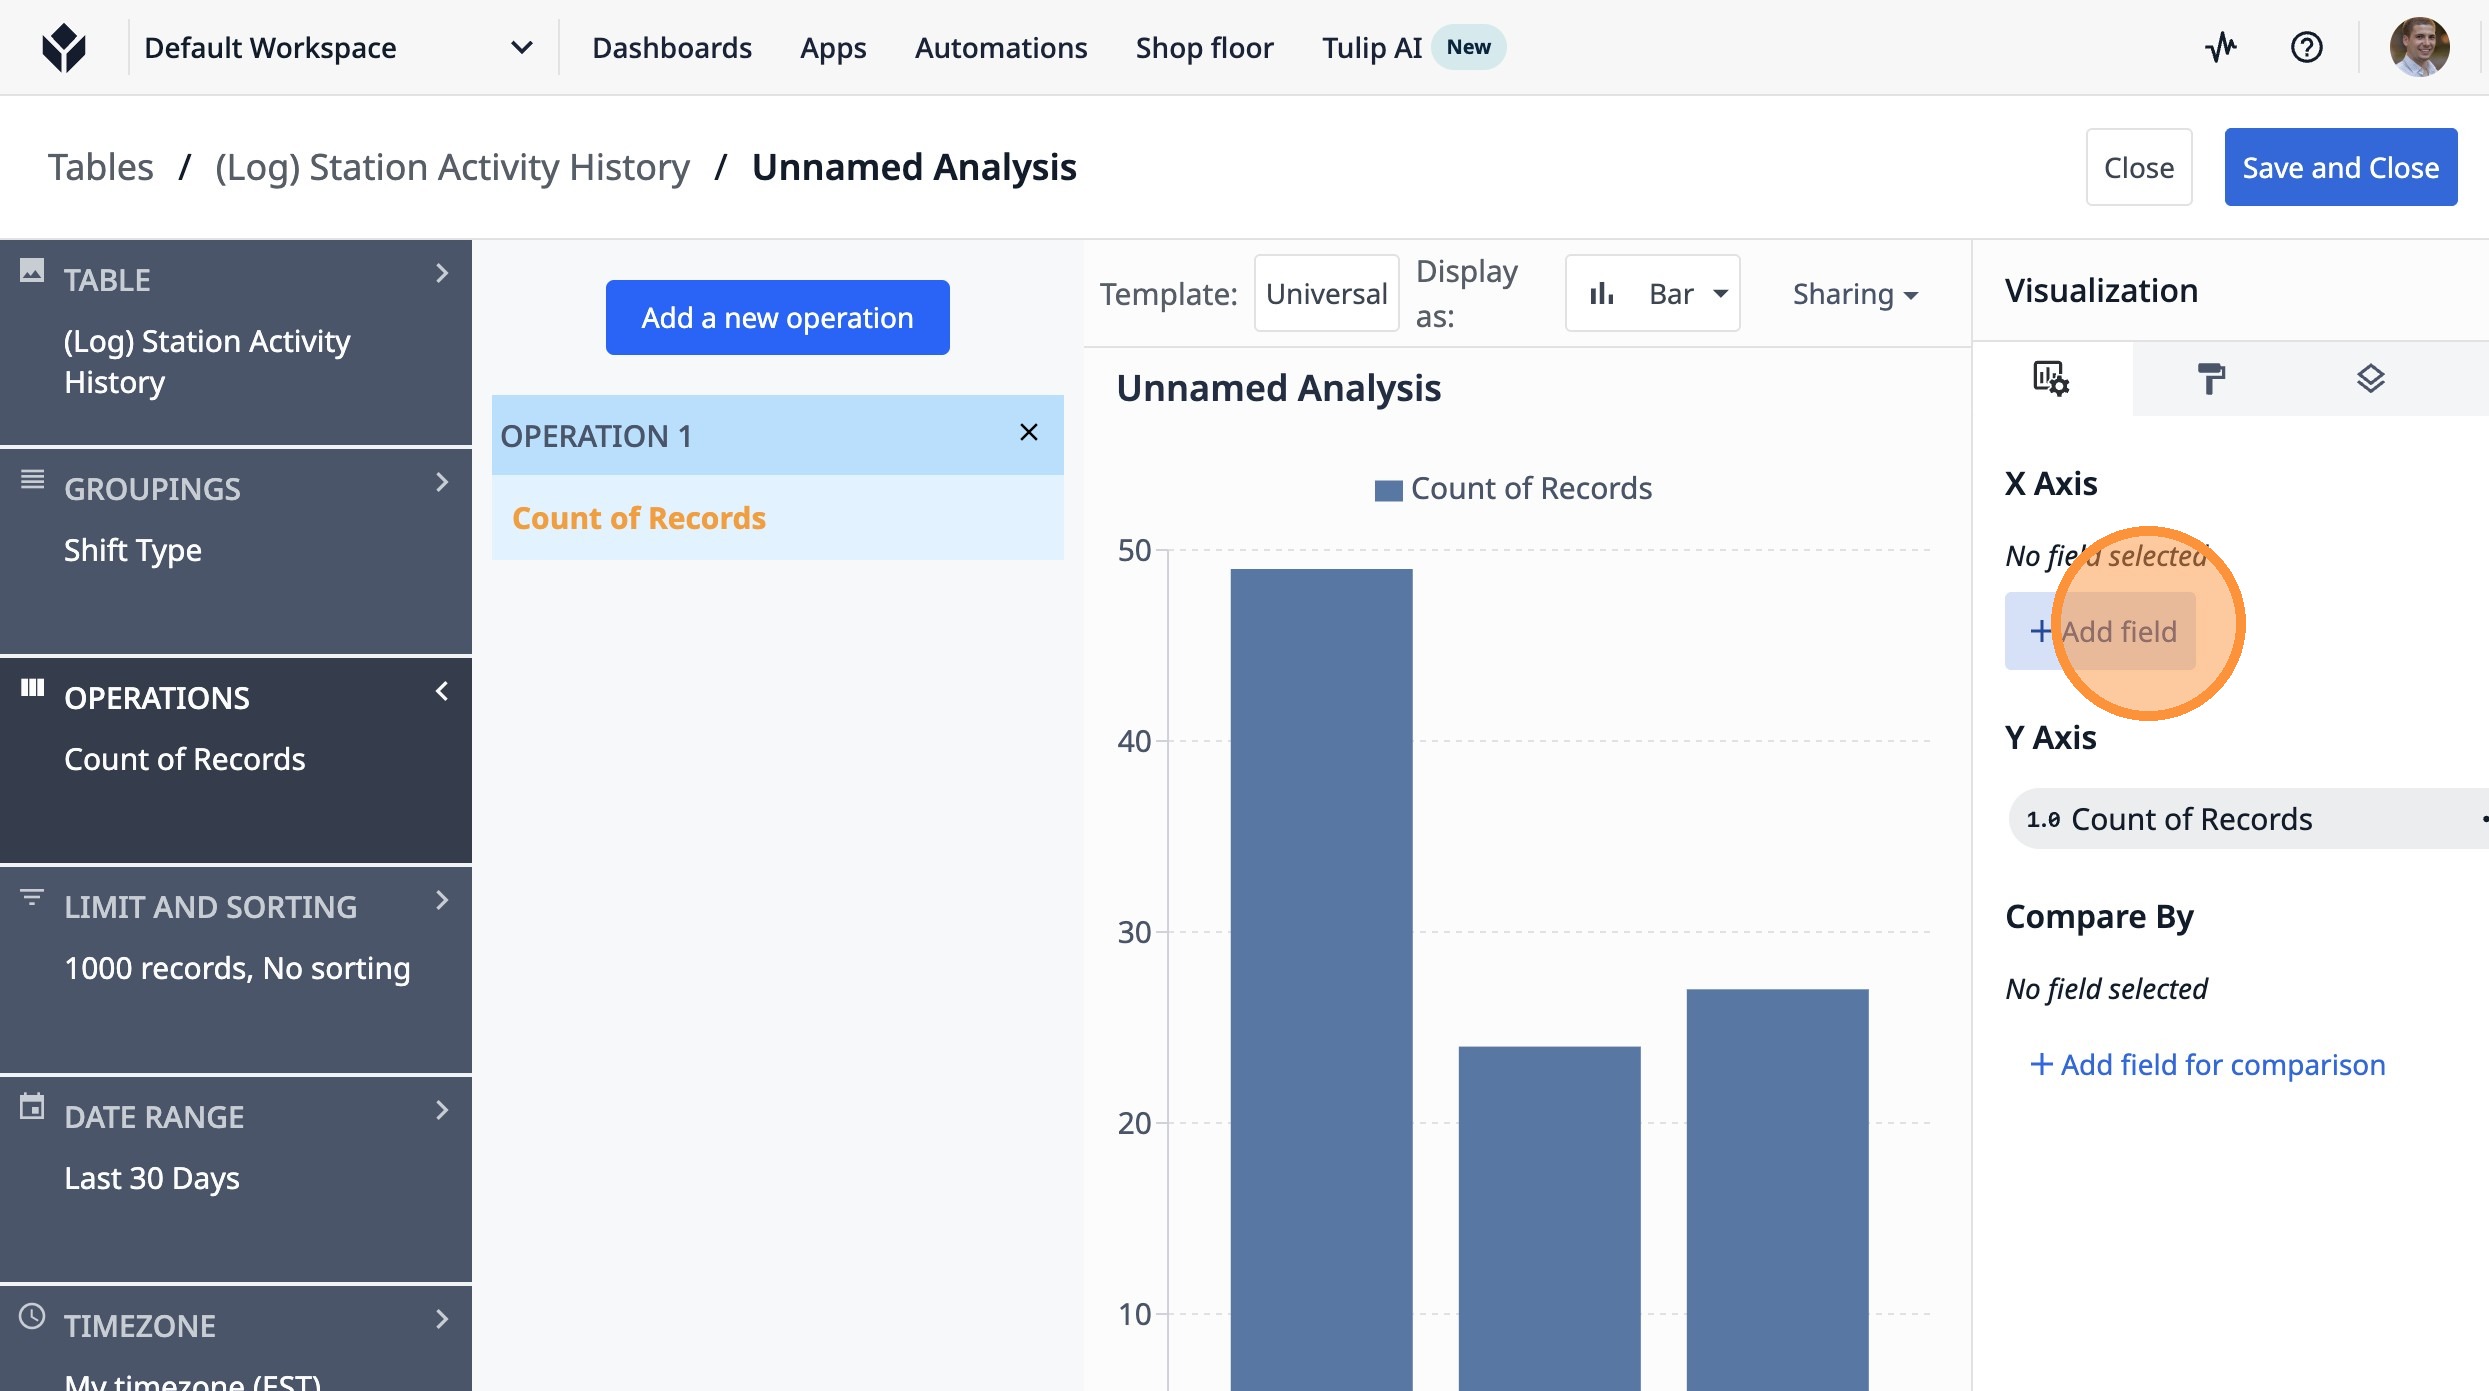Open the activity pulse icon

(2221, 47)
